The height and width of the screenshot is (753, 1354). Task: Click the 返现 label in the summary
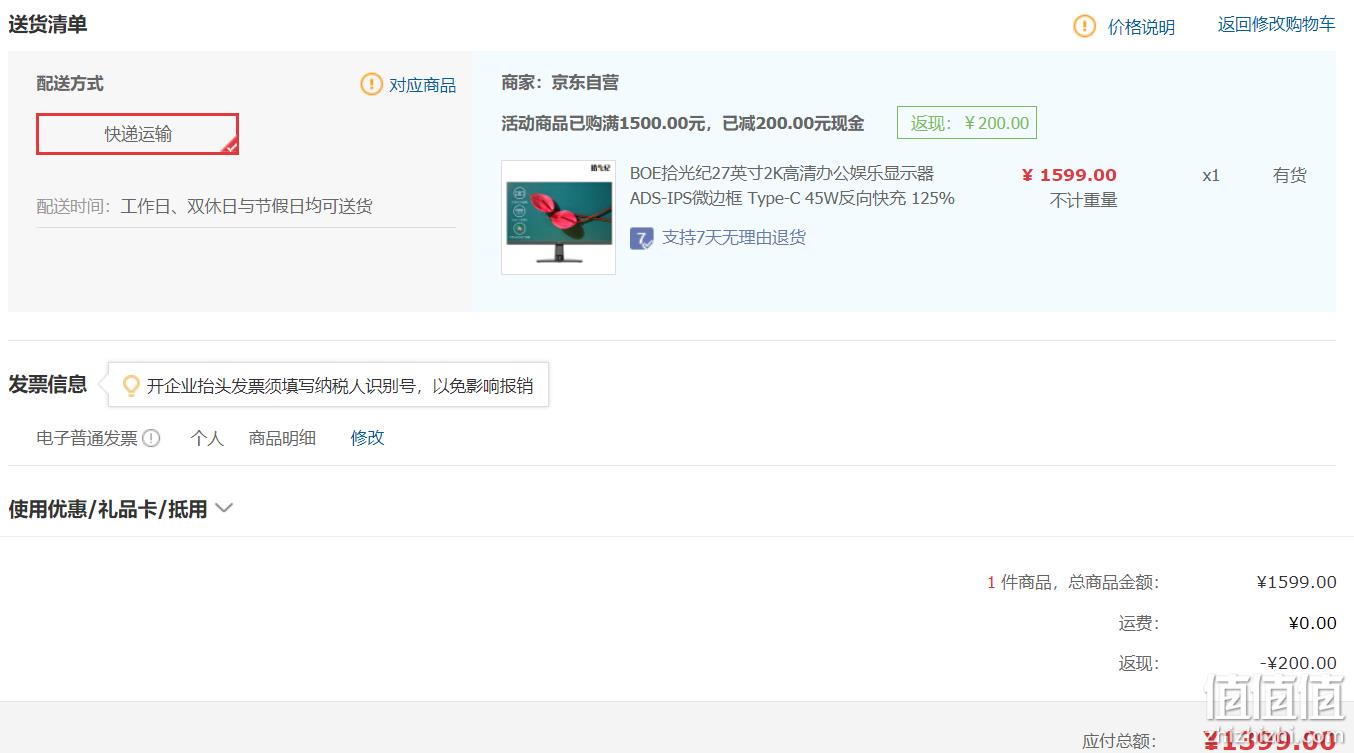point(1139,664)
